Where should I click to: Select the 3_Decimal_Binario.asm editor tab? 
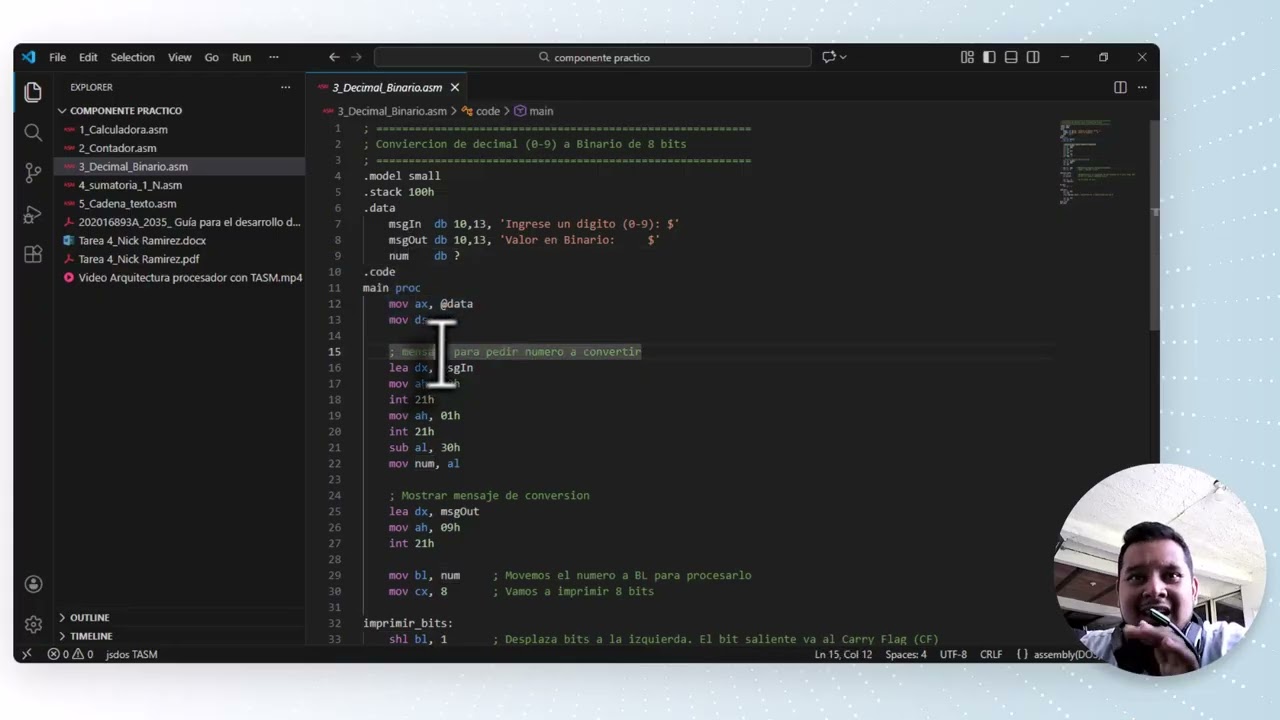click(387, 88)
